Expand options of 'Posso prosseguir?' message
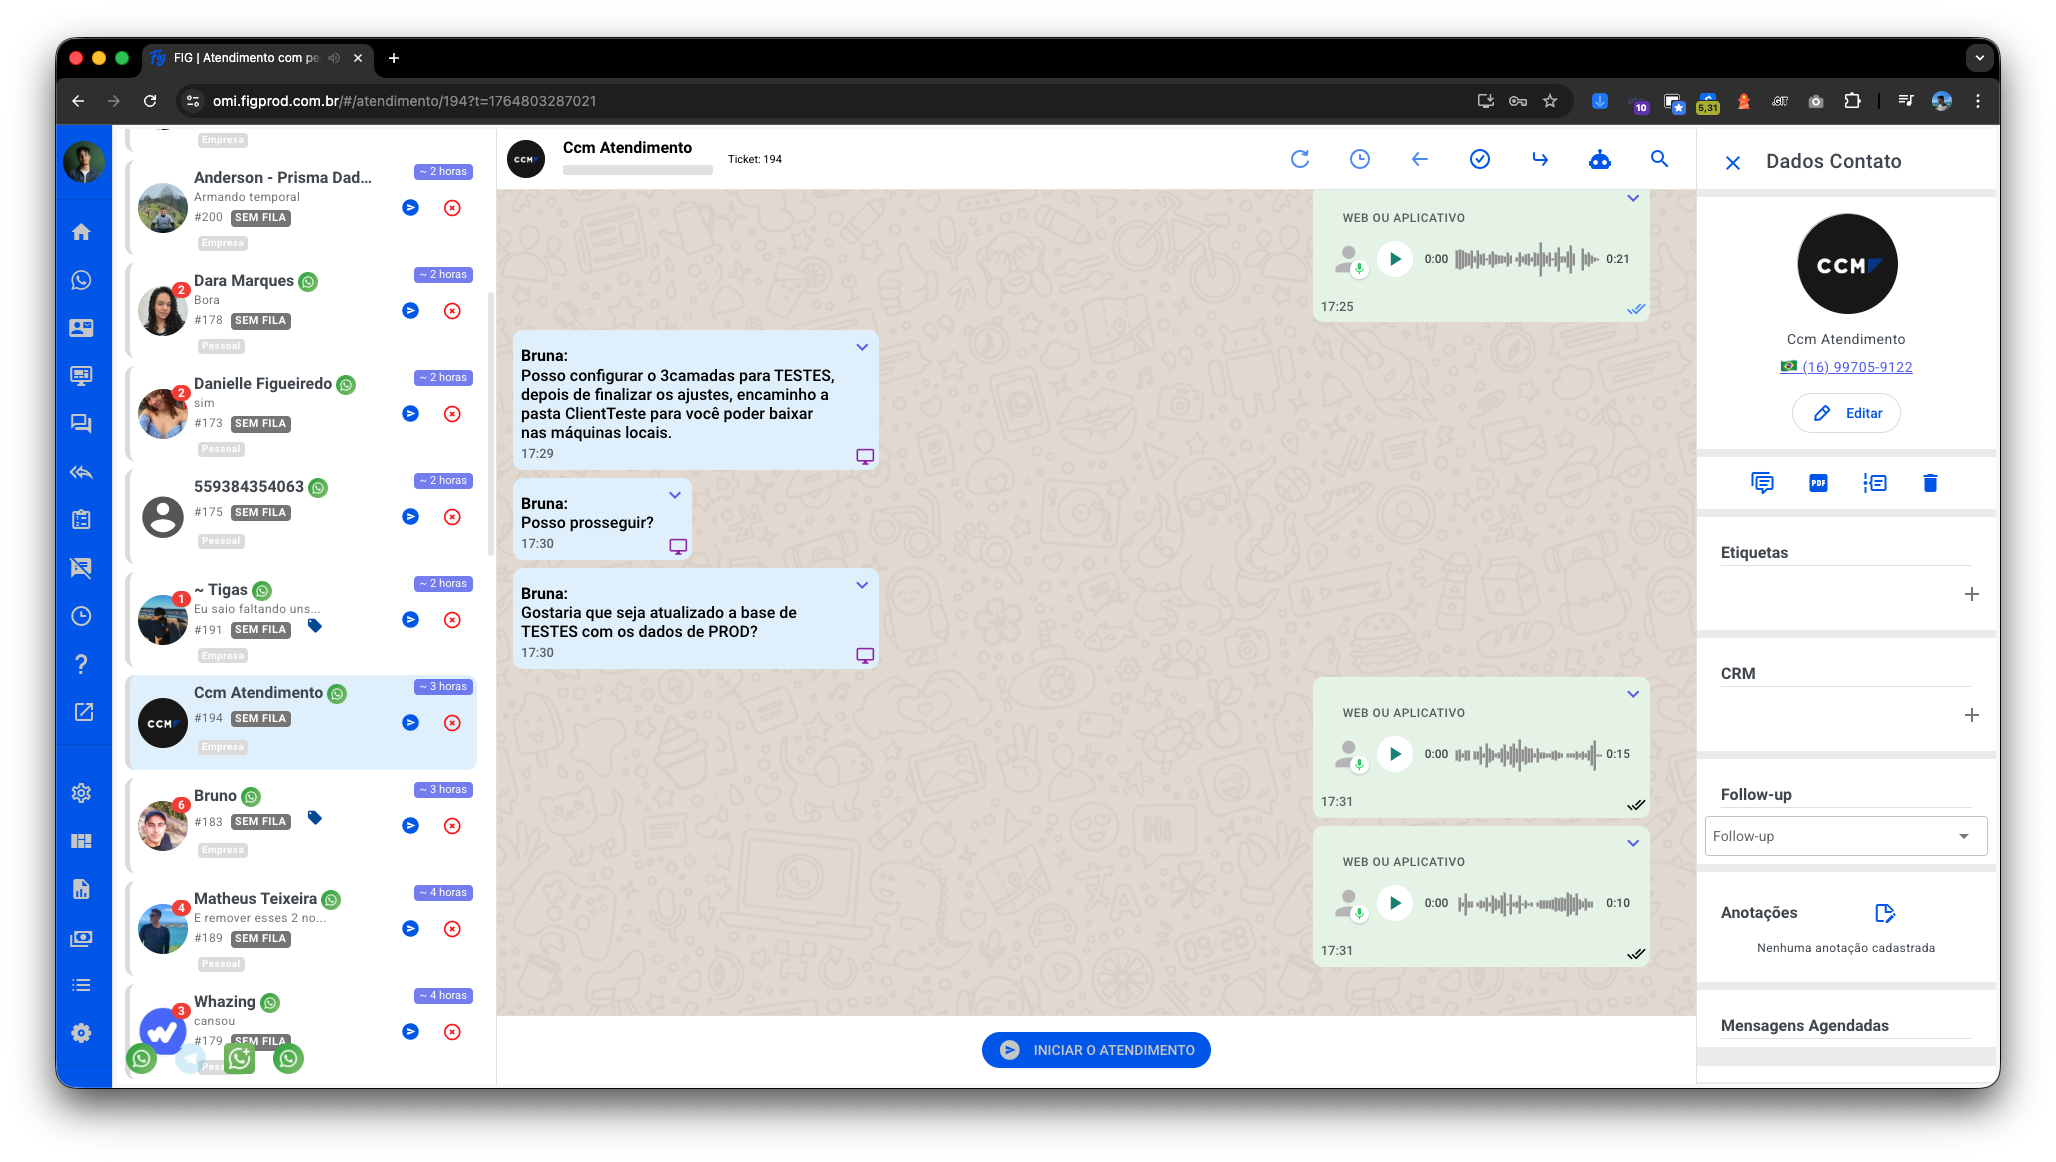 [x=675, y=495]
